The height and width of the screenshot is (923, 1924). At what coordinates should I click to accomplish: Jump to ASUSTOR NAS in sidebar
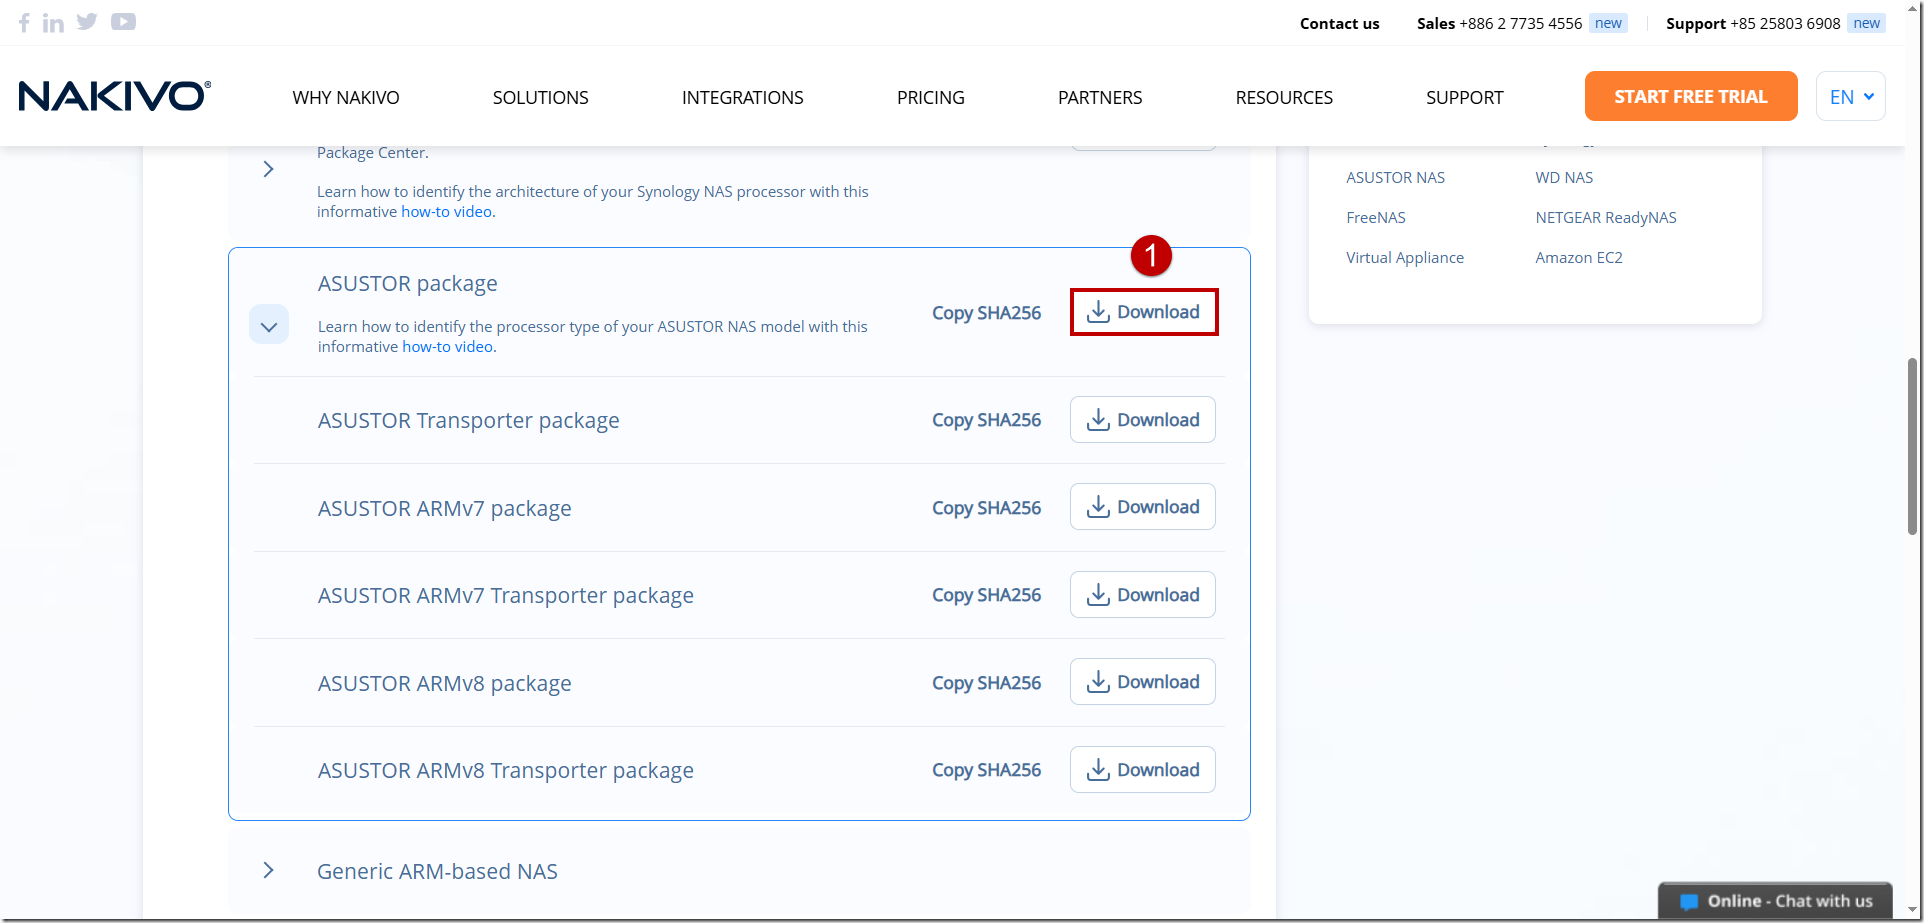tap(1395, 178)
